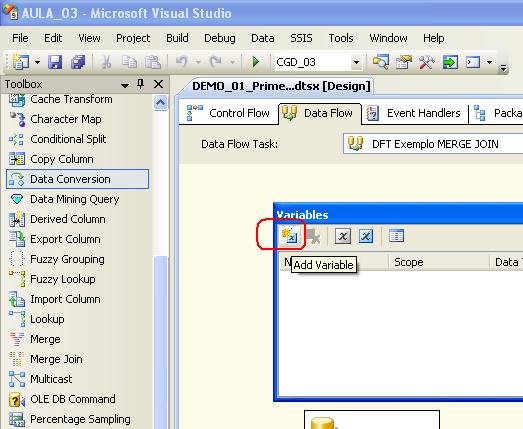Click the Copy icon in toolbar
The width and height of the screenshot is (523, 429).
pyautogui.click(x=129, y=62)
